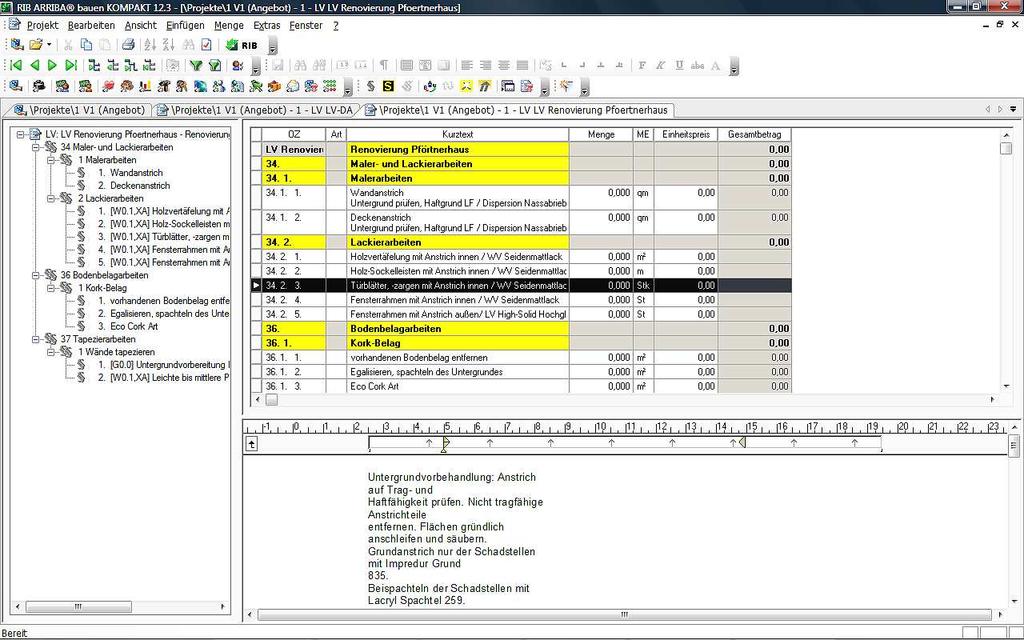Sort descending with the Z-A icon

168,45
